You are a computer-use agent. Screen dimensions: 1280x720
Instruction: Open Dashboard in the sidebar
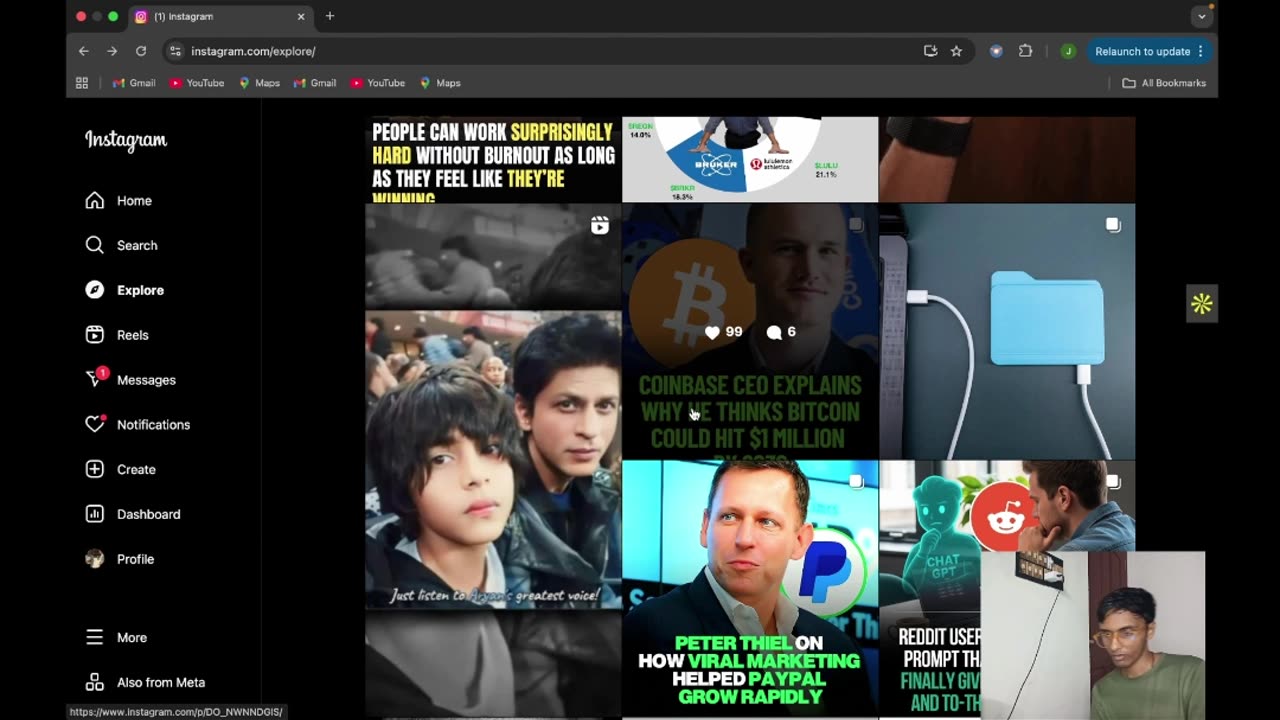tap(148, 514)
